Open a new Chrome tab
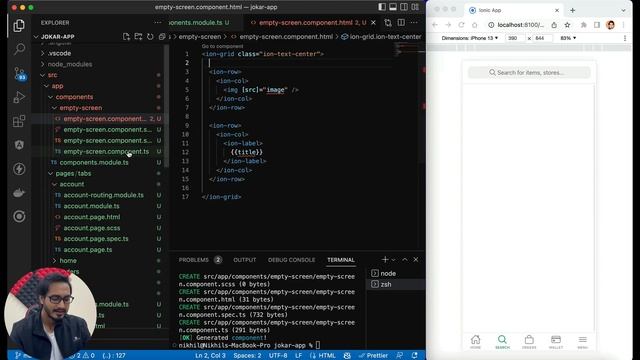Viewport: 640px width, 360px height. pyautogui.click(x=573, y=10)
